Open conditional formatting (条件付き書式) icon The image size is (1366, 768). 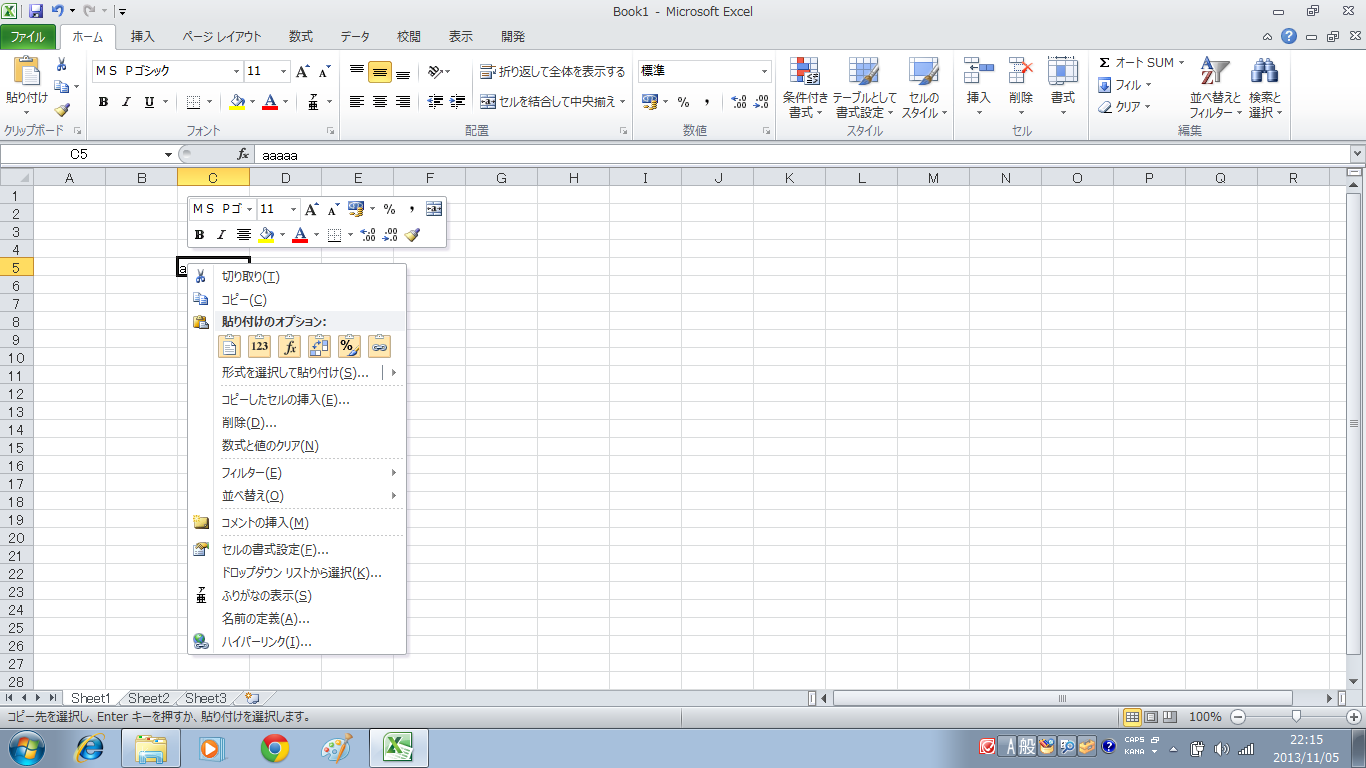coord(805,88)
